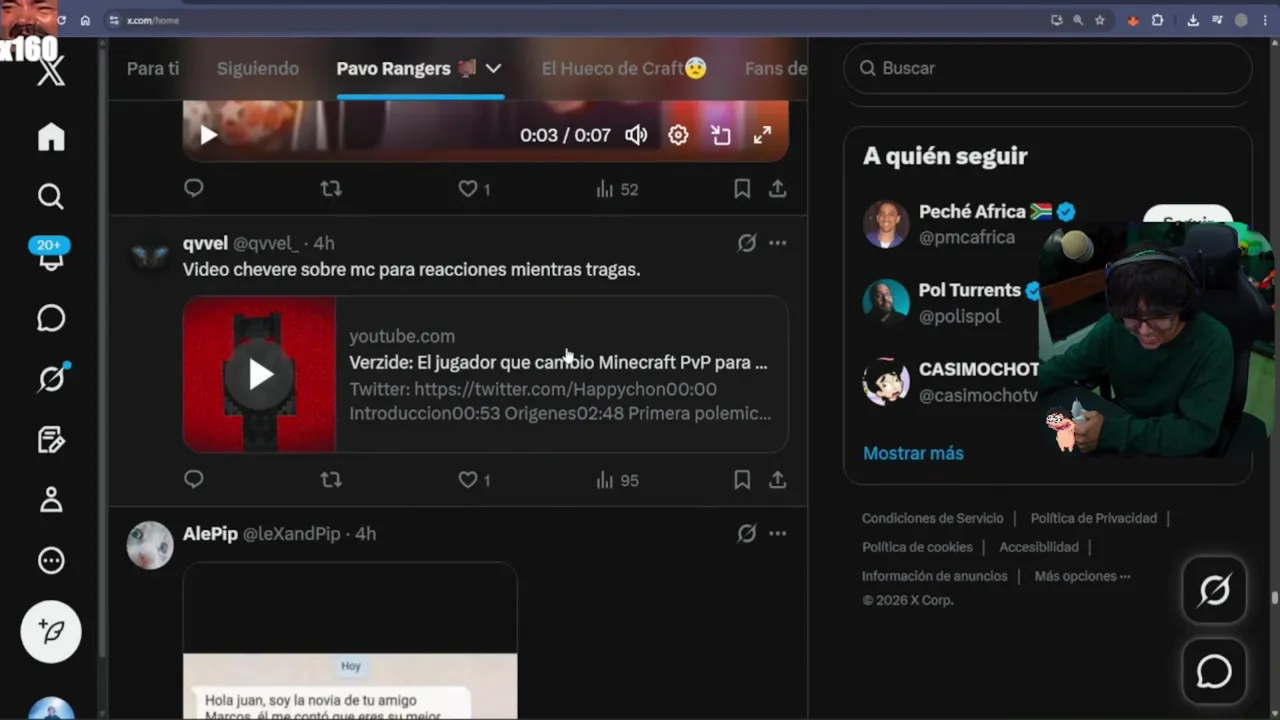Play the video in the player
Screen dimensions: 1280x720
click(208, 135)
